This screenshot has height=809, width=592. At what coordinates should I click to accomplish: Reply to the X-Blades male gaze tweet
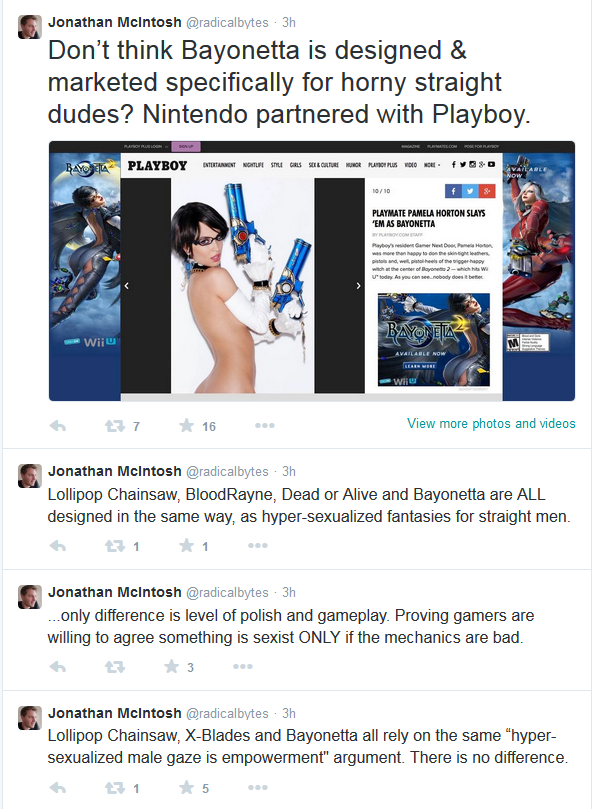point(58,788)
